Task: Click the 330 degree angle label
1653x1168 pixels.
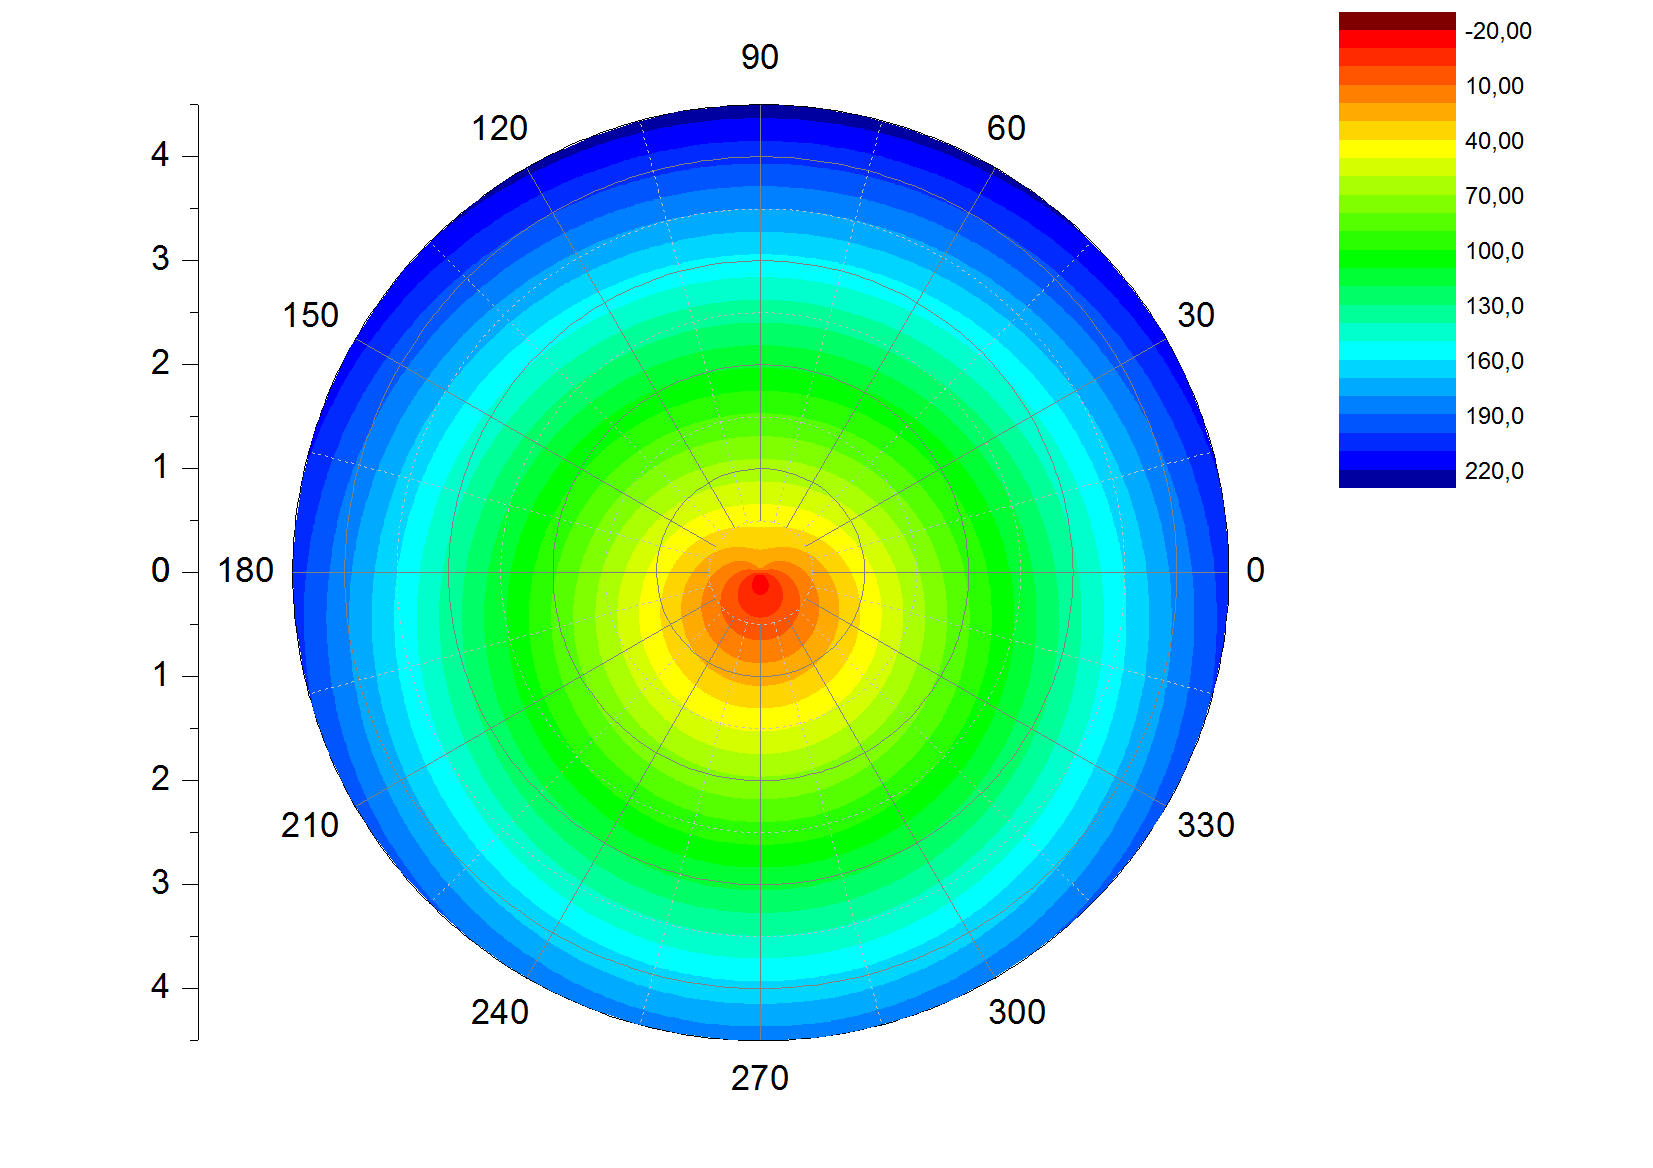Action: point(1206,825)
